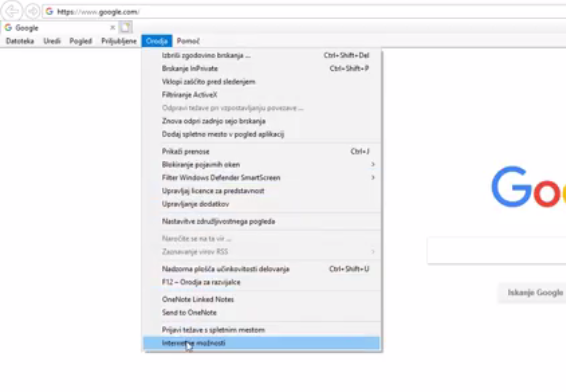Click the Google favicon in the address bar
Screen dimensions: 566x392
pos(49,12)
